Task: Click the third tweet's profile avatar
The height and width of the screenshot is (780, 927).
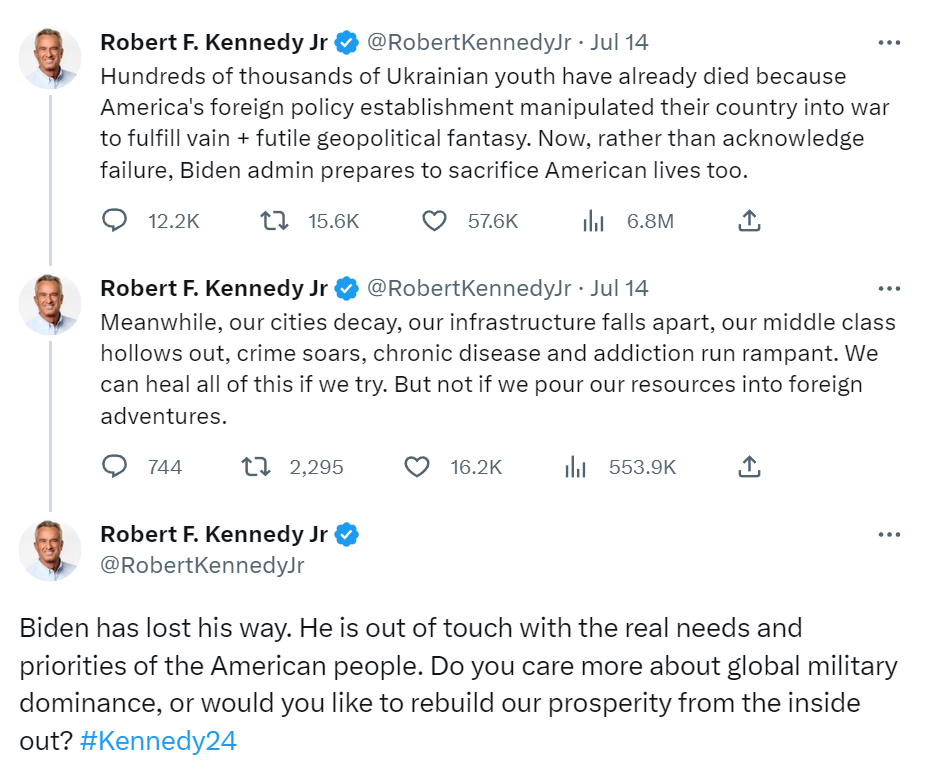Action: [x=50, y=550]
